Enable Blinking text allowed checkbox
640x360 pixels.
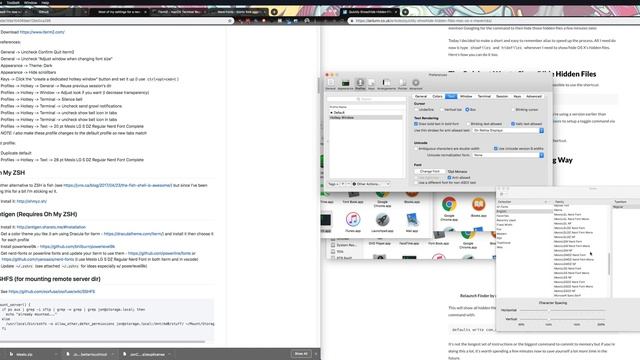pos(468,124)
